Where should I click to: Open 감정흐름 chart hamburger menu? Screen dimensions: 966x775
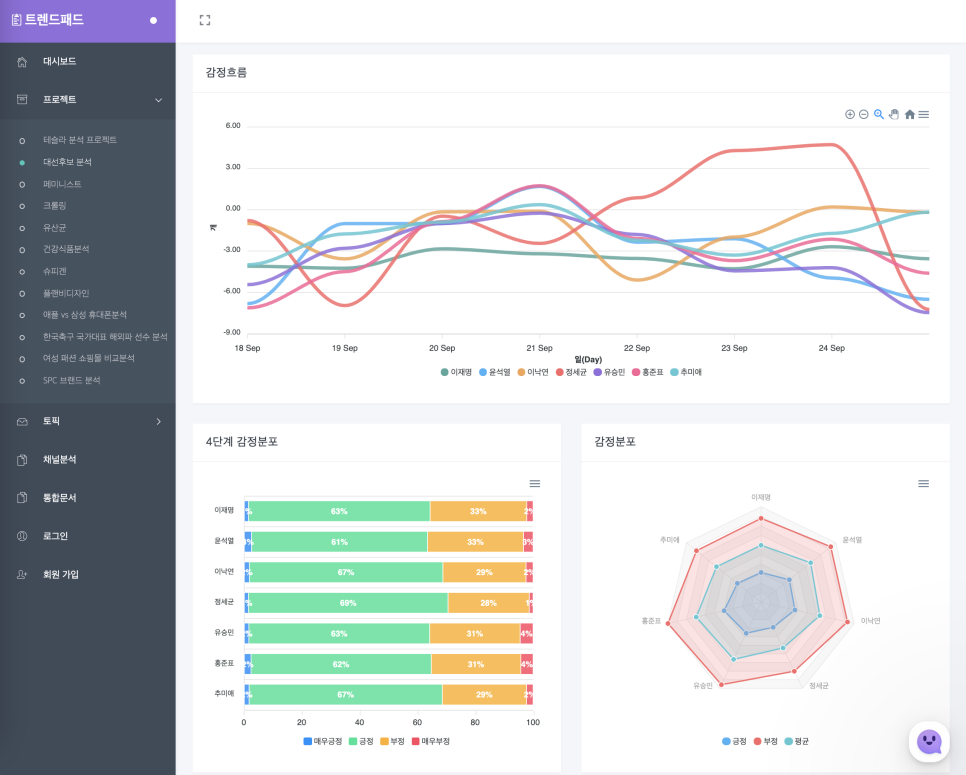point(923,115)
